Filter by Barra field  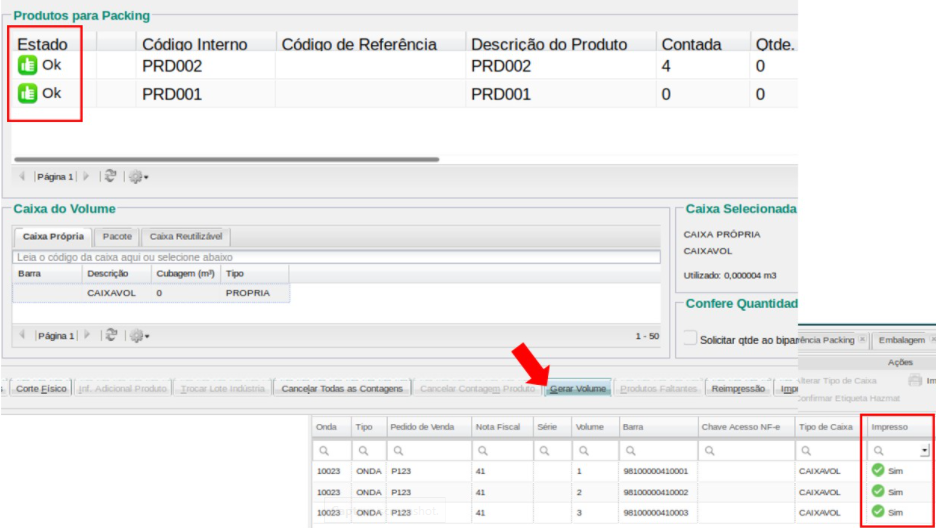(657, 450)
